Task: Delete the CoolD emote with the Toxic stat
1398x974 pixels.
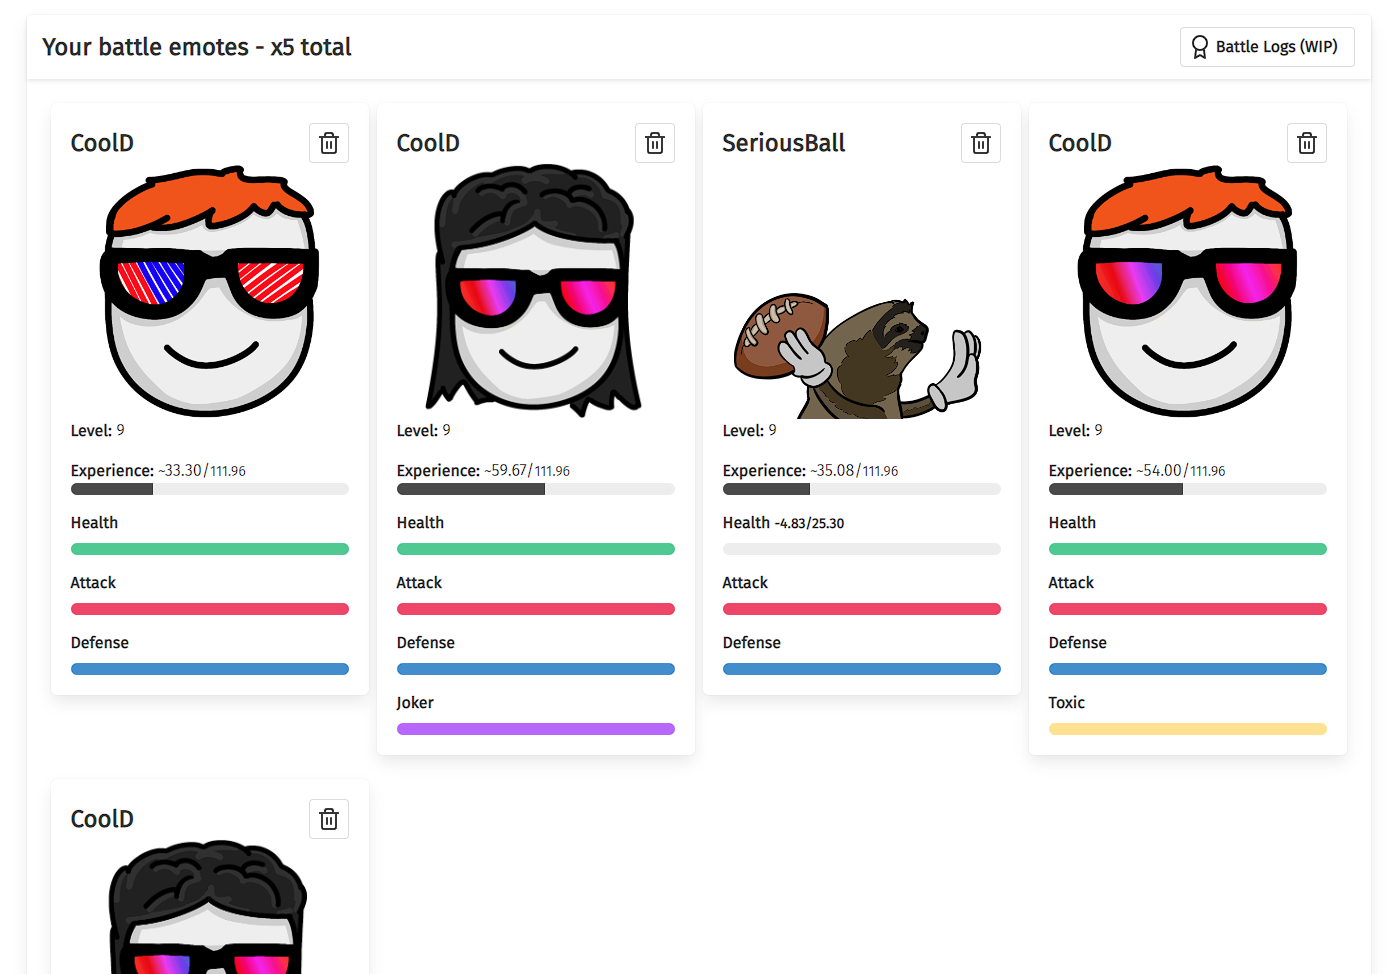Action: click(x=1307, y=143)
